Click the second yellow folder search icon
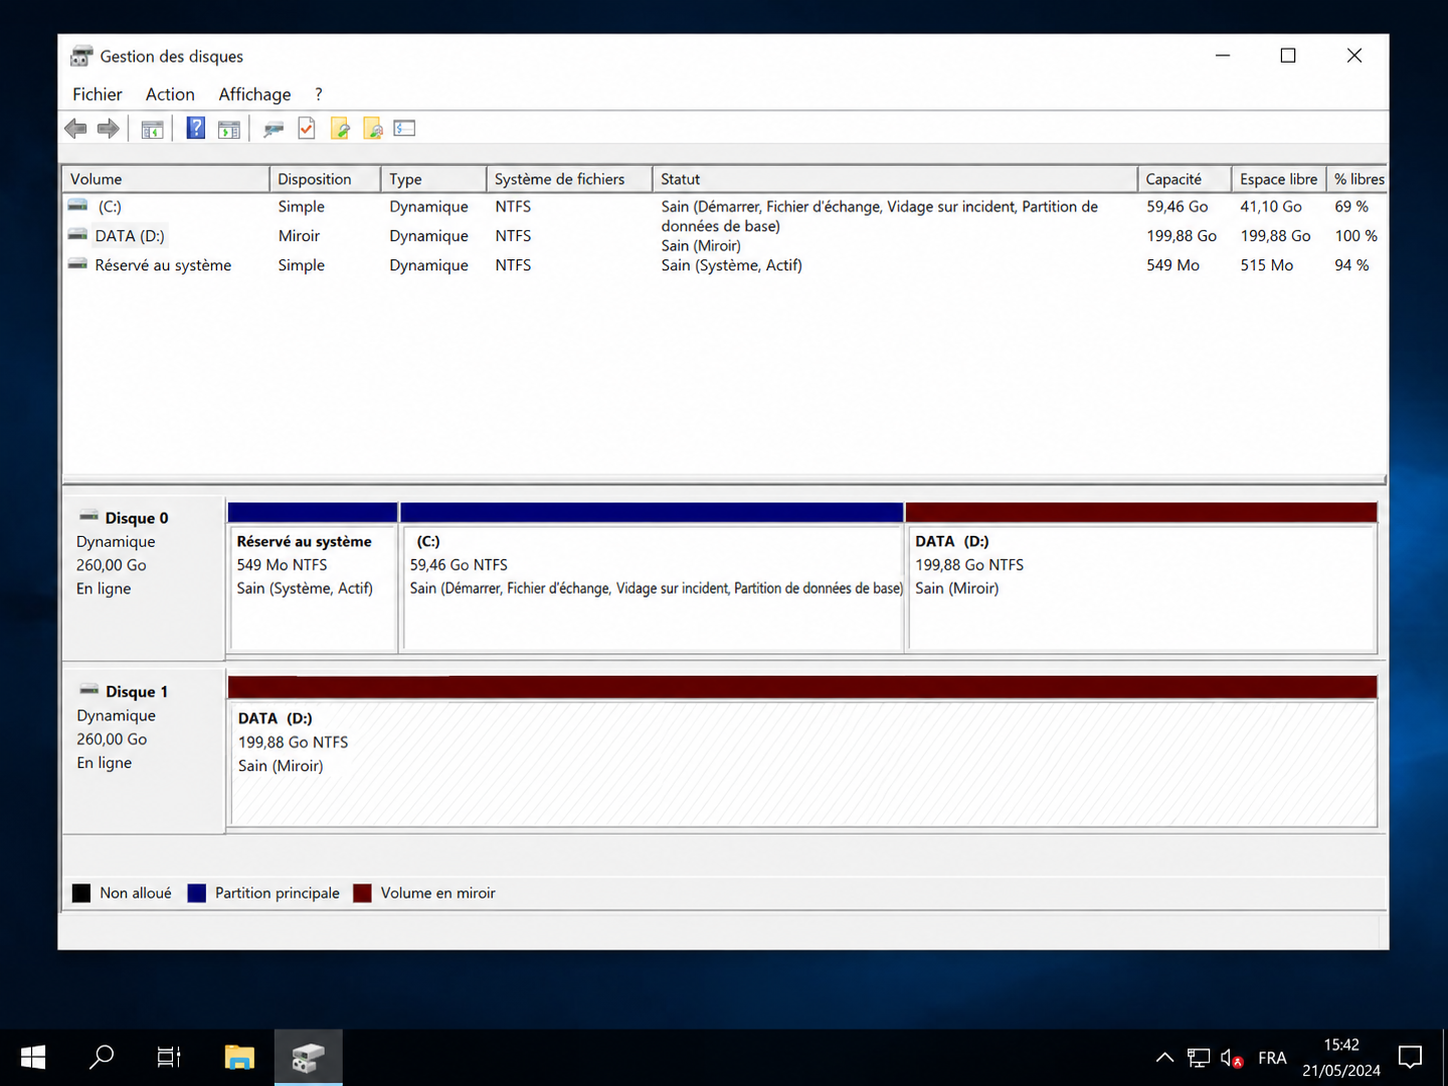The image size is (1448, 1086). [373, 128]
